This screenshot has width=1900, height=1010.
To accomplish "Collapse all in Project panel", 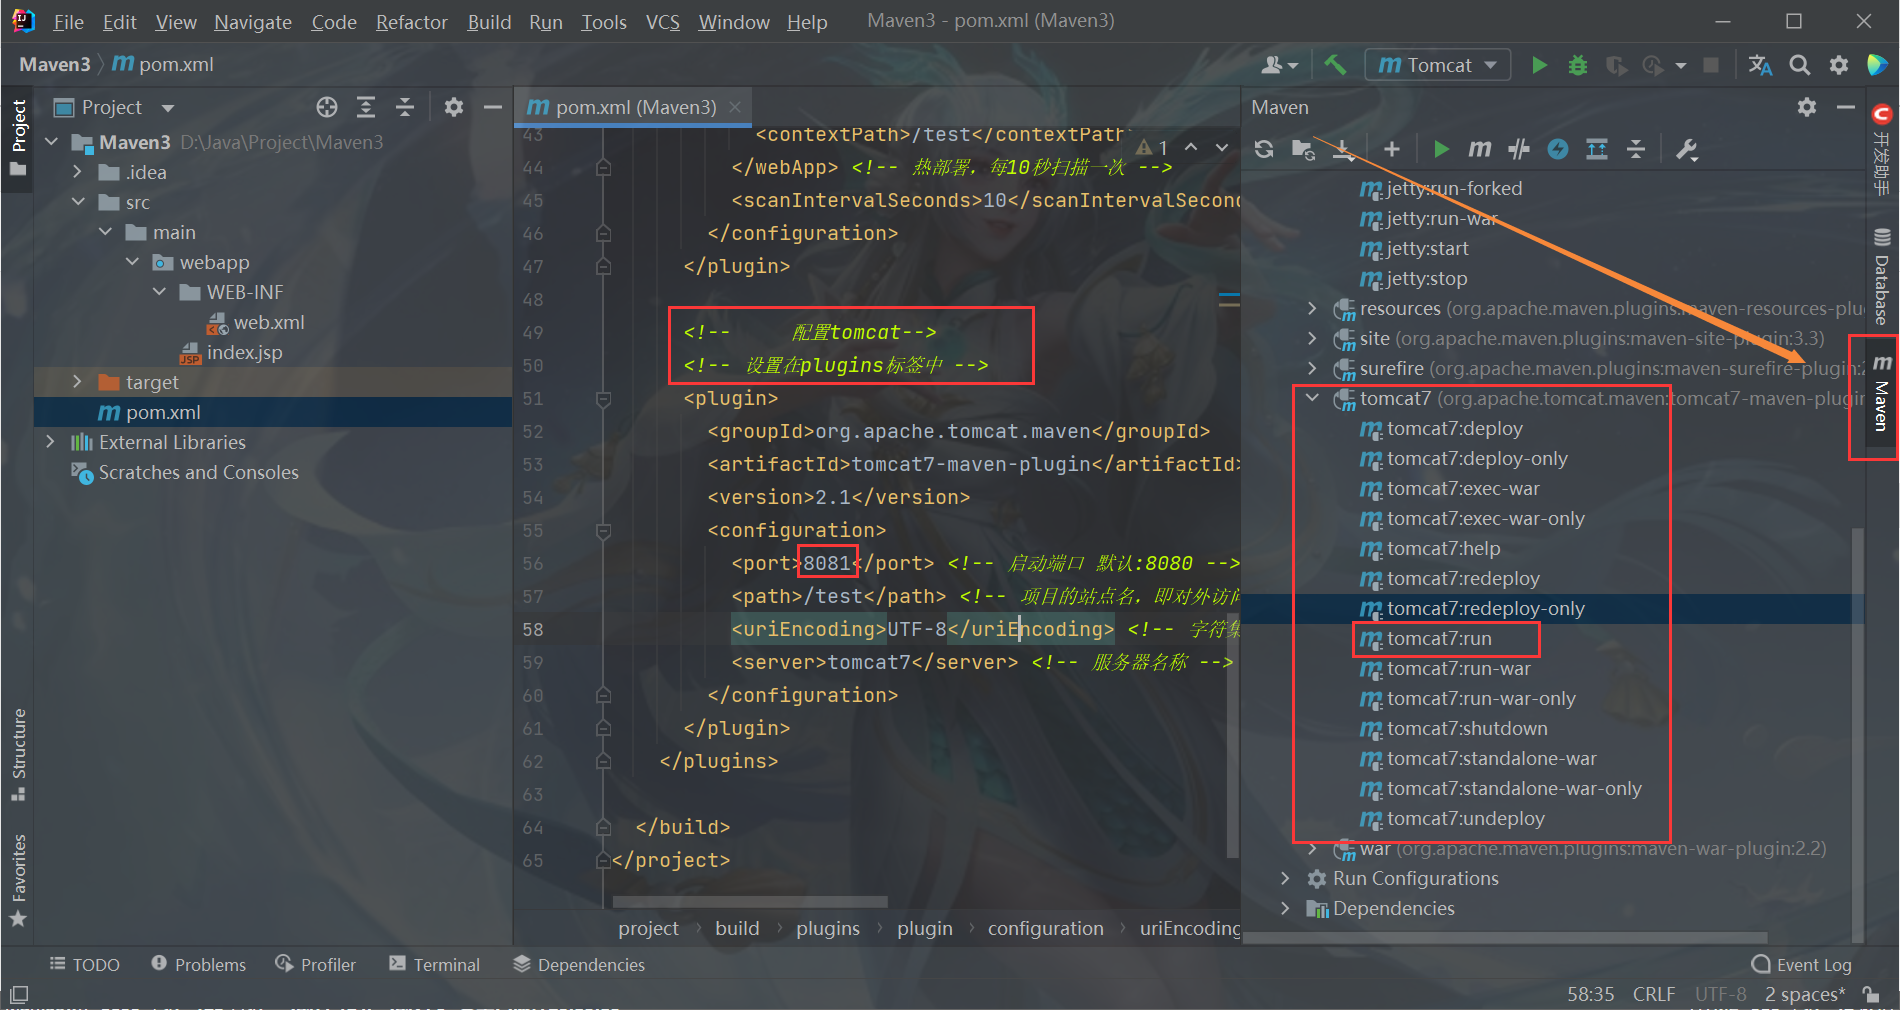I will pos(405,107).
